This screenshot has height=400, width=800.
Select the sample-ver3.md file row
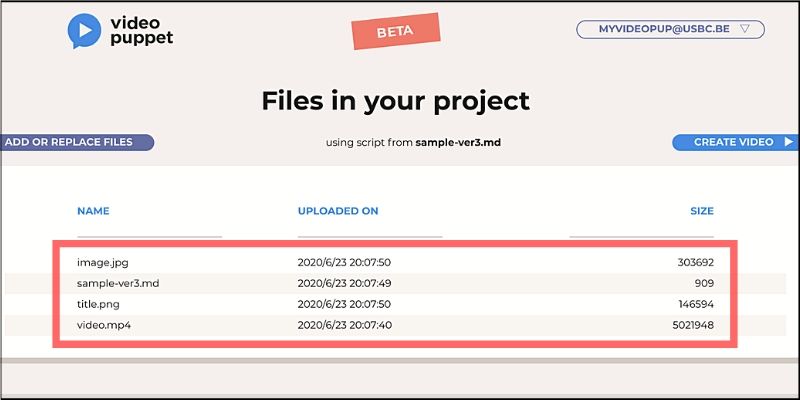click(x=395, y=283)
